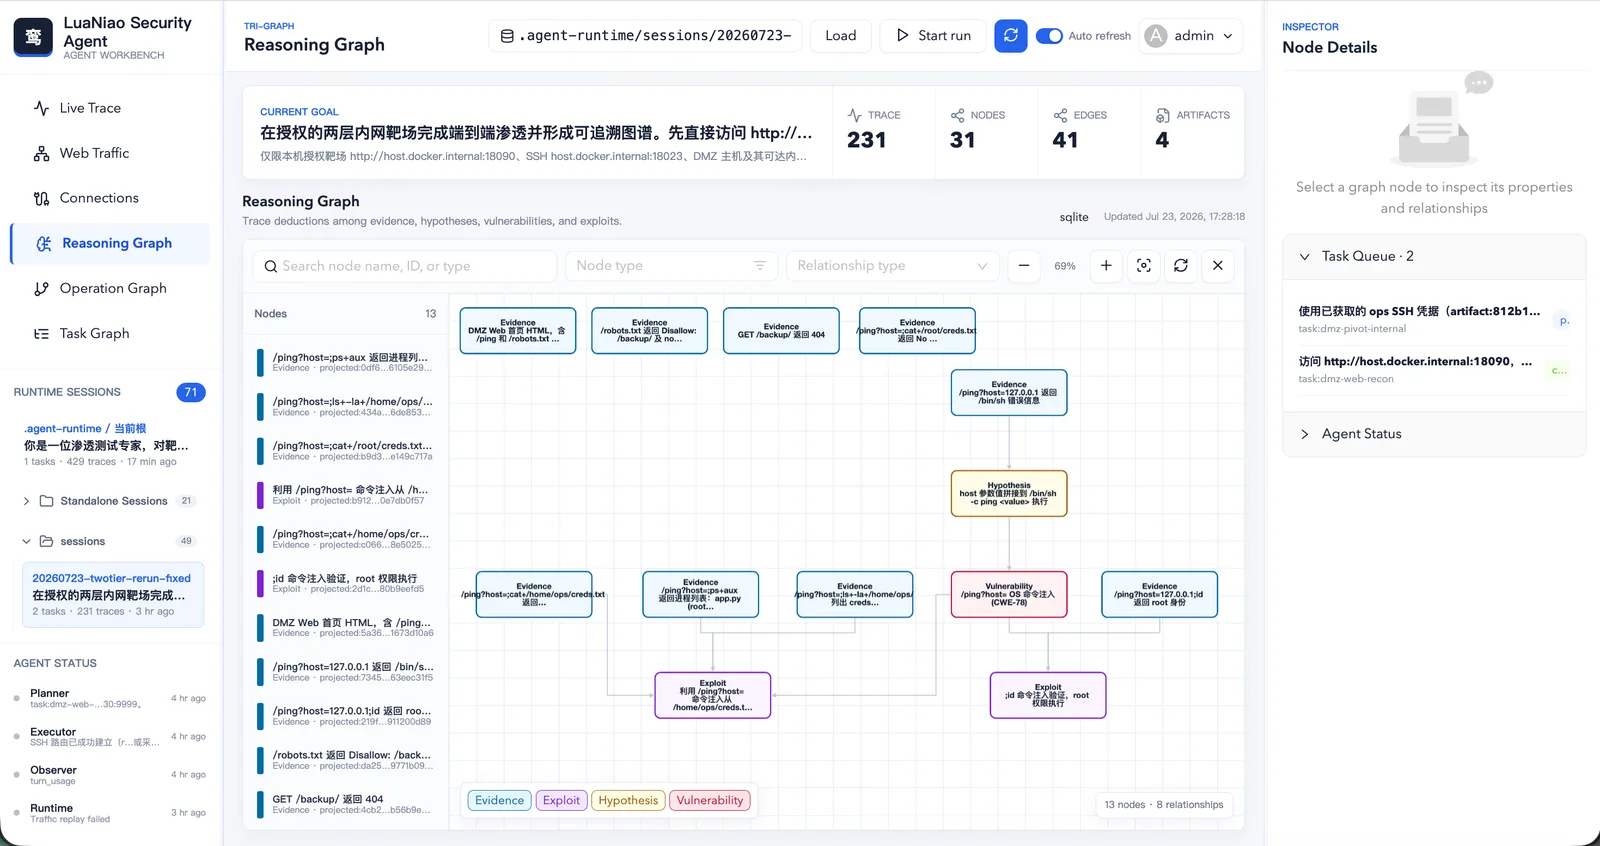Click the admin avatar icon
This screenshot has width=1600, height=846.
tap(1156, 36)
